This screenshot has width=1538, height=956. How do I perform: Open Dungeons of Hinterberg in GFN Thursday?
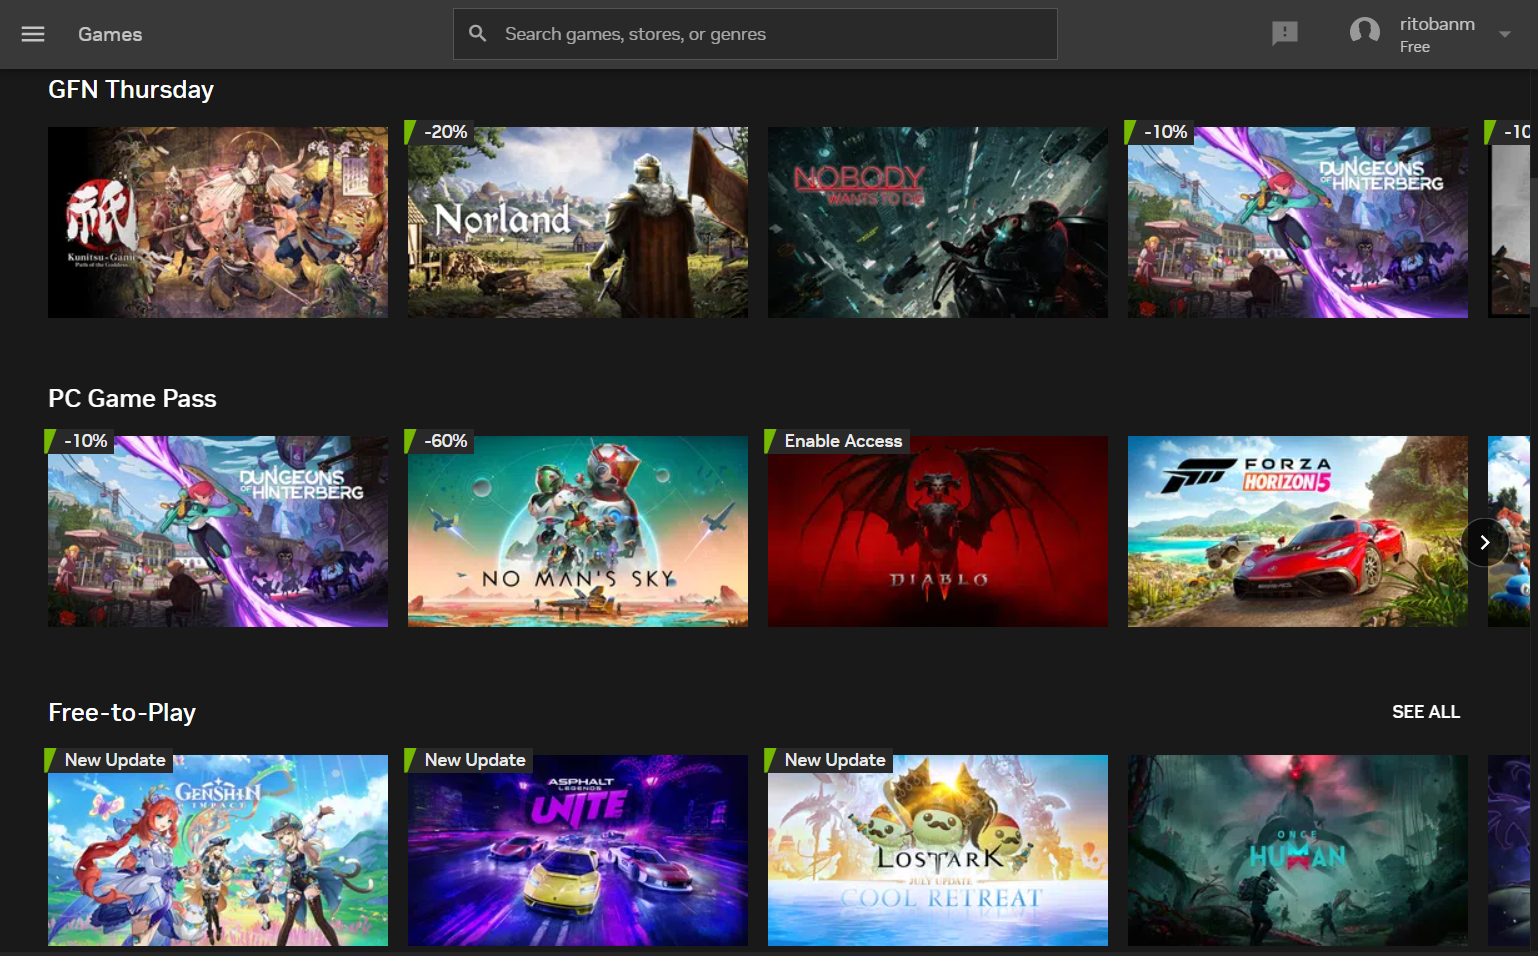coord(1297,222)
